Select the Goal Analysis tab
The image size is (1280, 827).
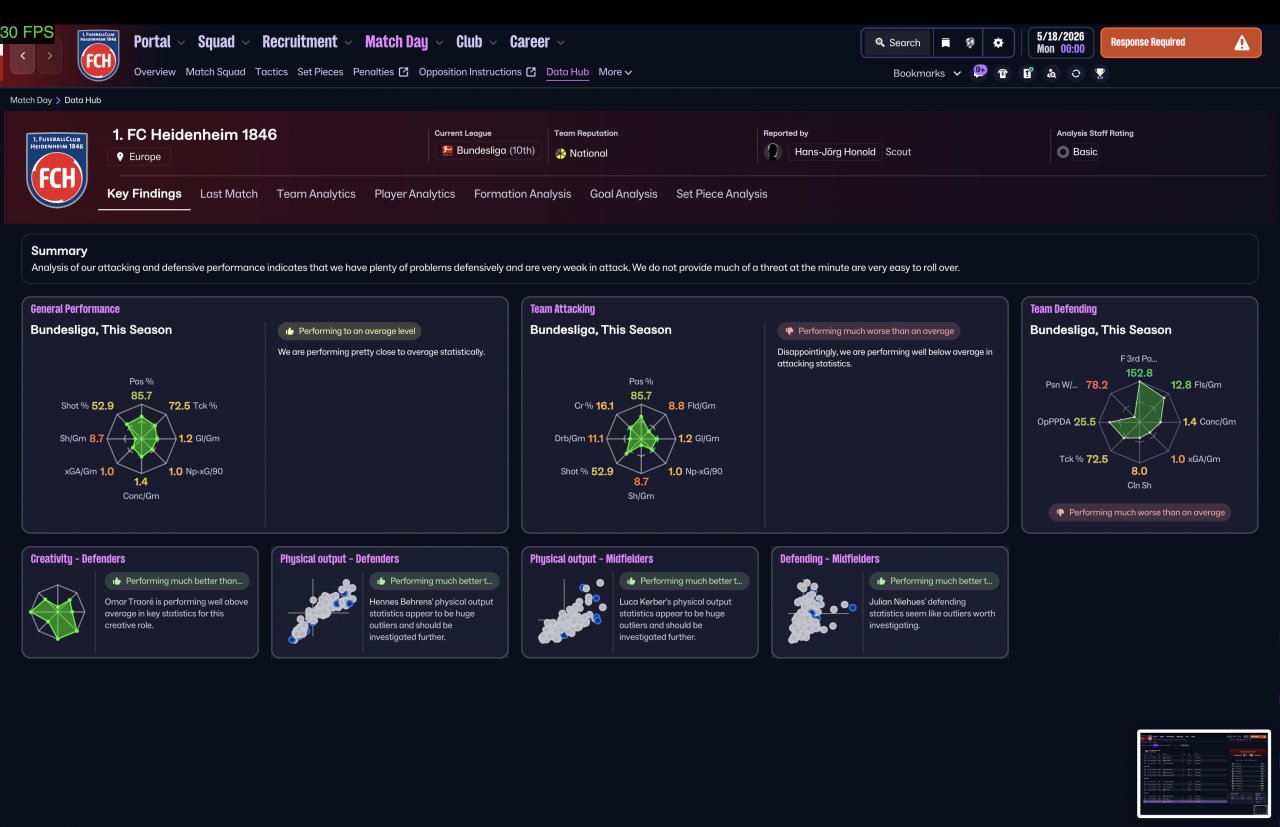(x=624, y=194)
